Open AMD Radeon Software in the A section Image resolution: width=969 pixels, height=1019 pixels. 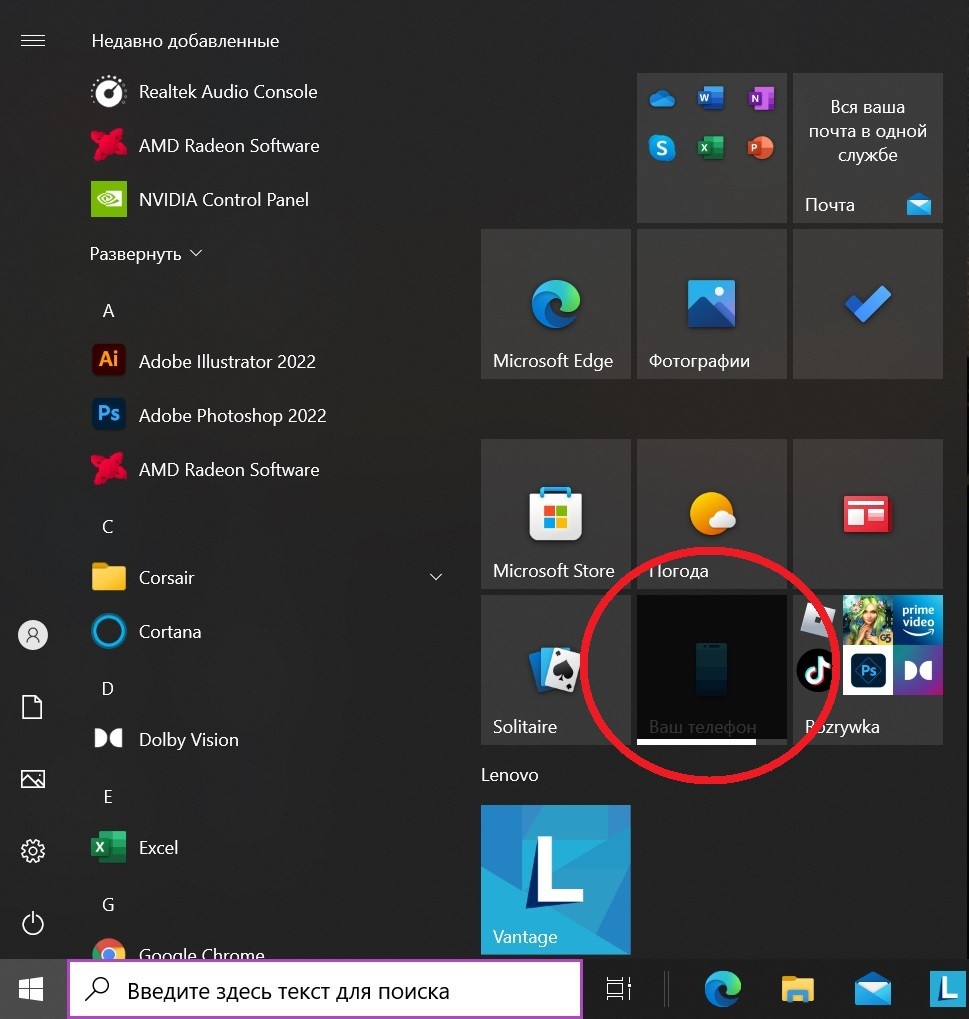coord(205,469)
